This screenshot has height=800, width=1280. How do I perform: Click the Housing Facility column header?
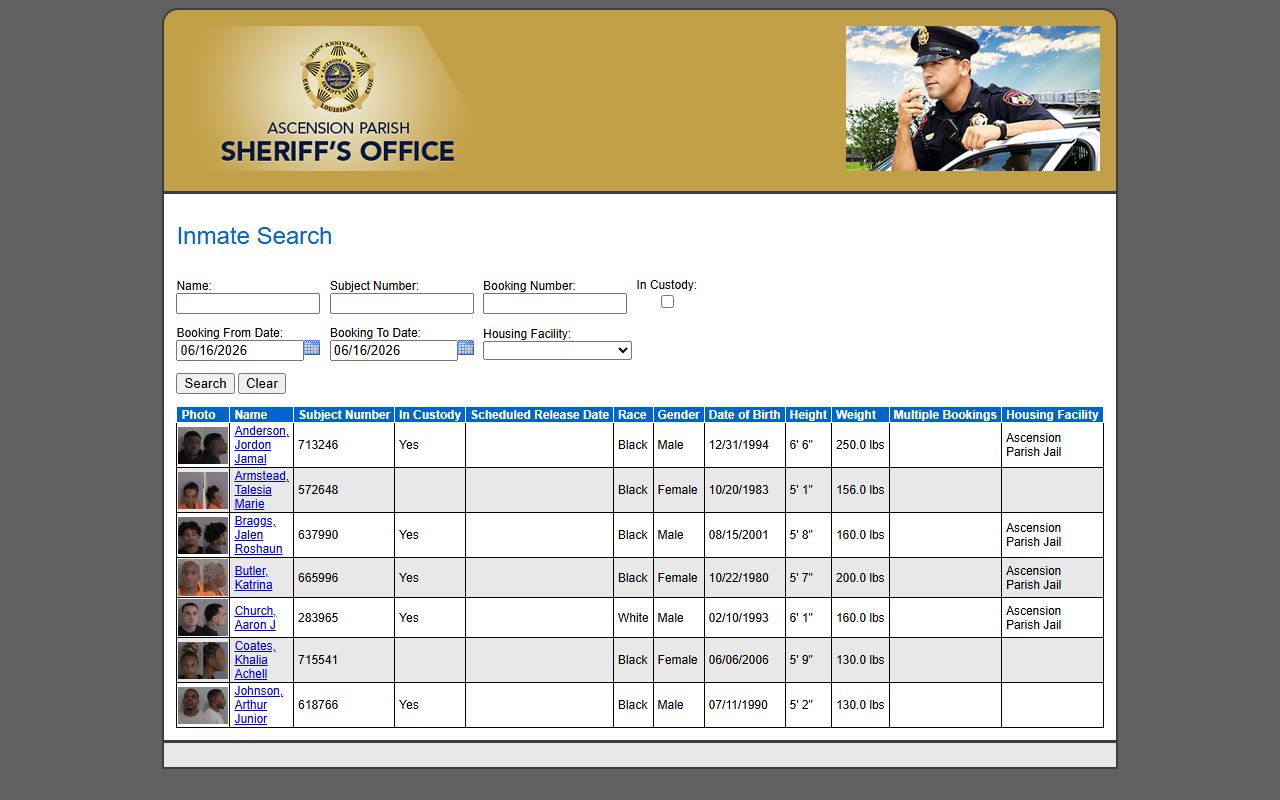pyautogui.click(x=1052, y=414)
